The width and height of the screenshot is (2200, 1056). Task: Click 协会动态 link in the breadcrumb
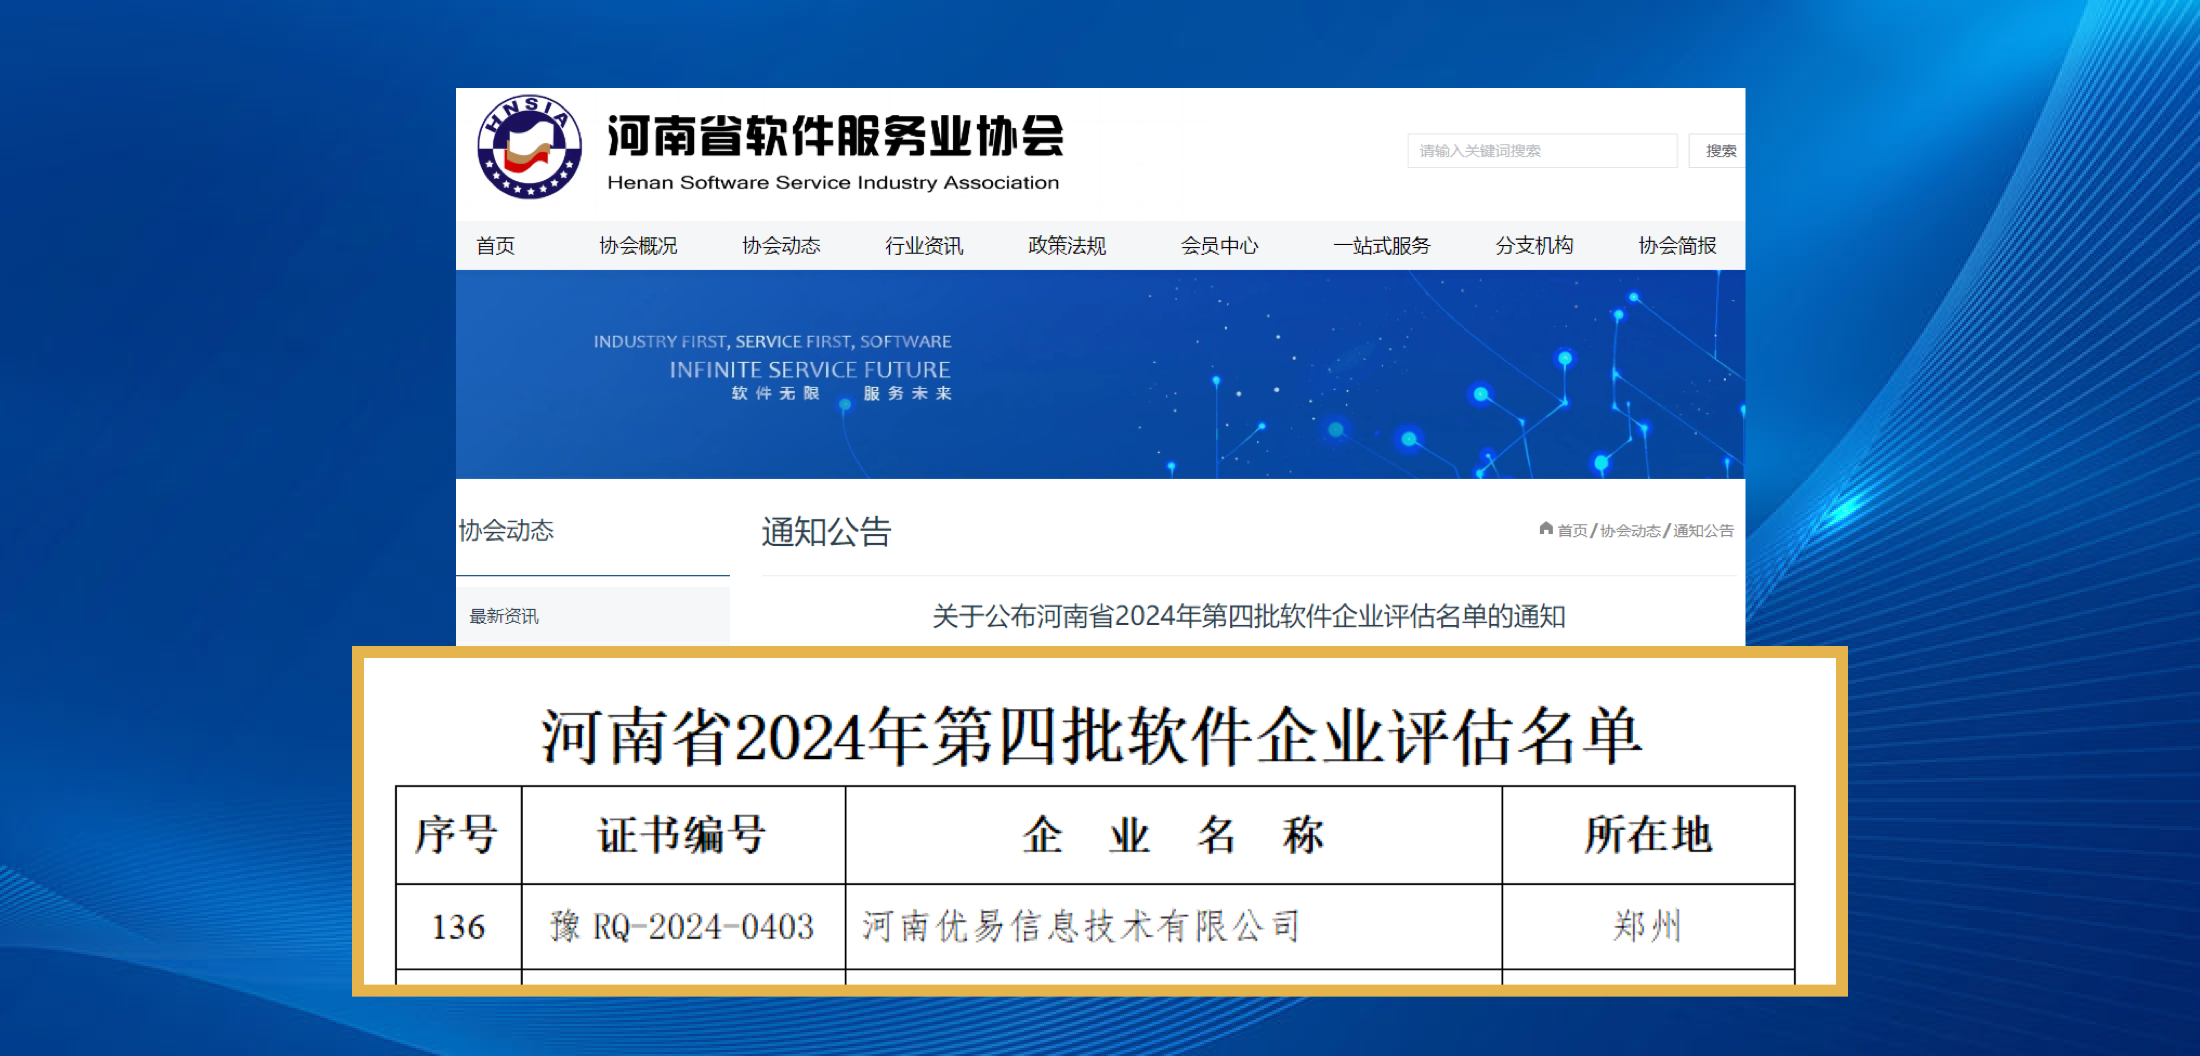point(1630,531)
